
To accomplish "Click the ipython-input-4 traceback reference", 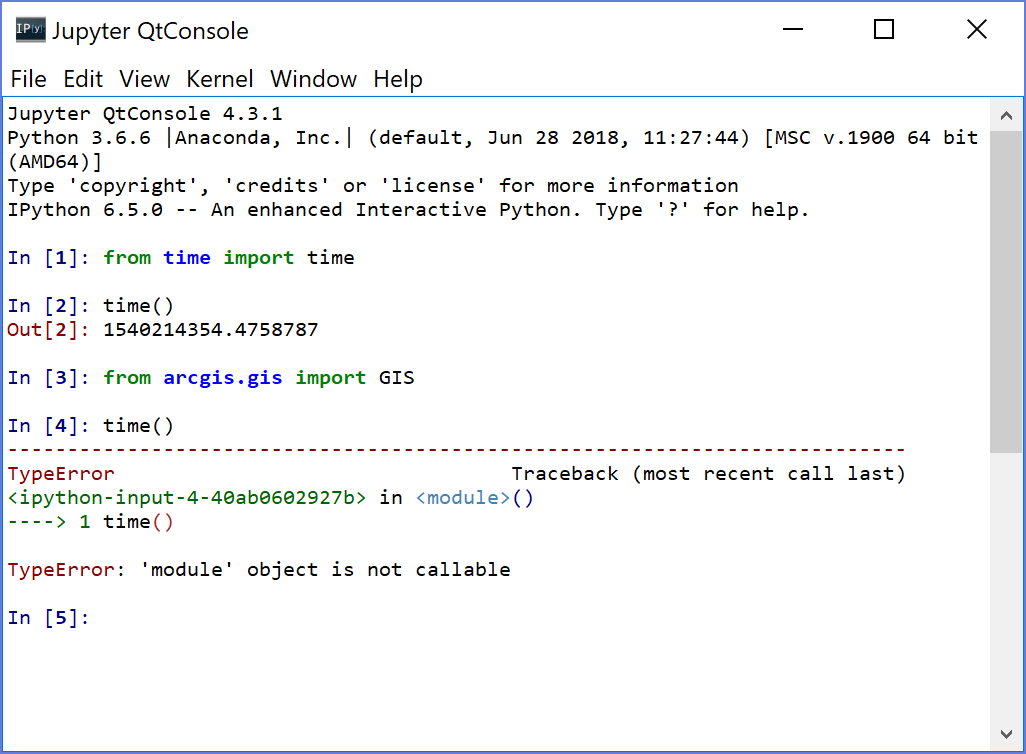I will (187, 498).
